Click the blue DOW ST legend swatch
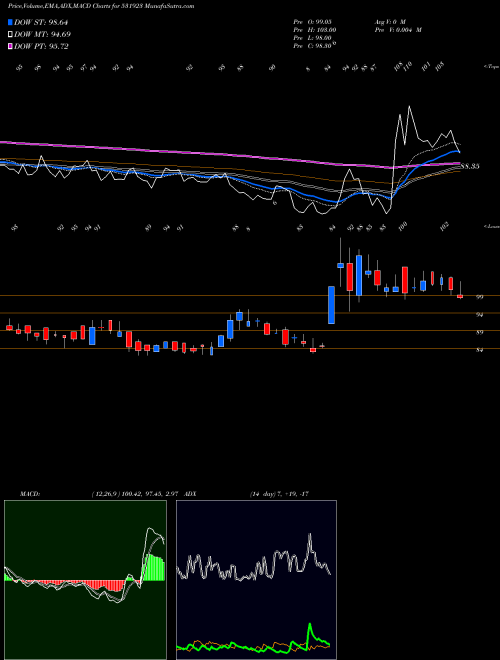Screen dimensions: 500x660 (10, 22)
